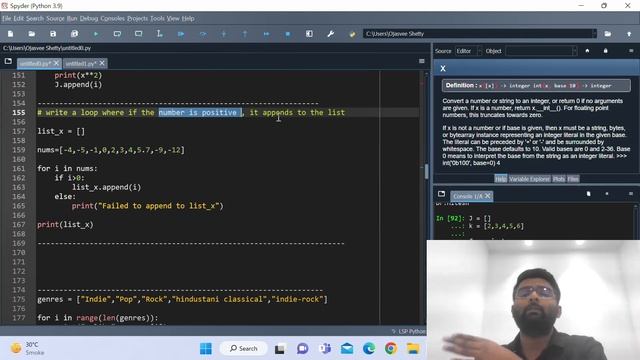The width and height of the screenshot is (640, 360).
Task: Step into function debug icon
Action: (224, 34)
